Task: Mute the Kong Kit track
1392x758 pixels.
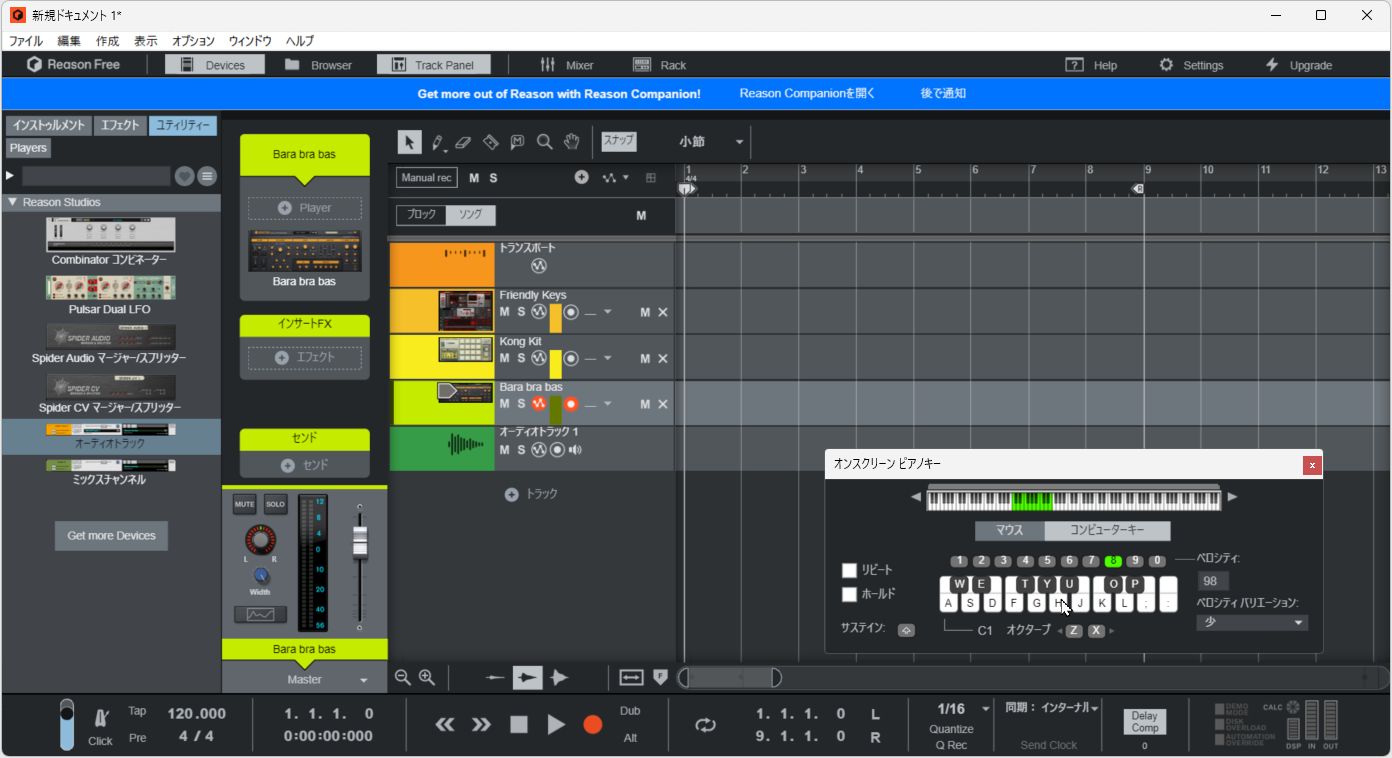Action: tap(505, 358)
